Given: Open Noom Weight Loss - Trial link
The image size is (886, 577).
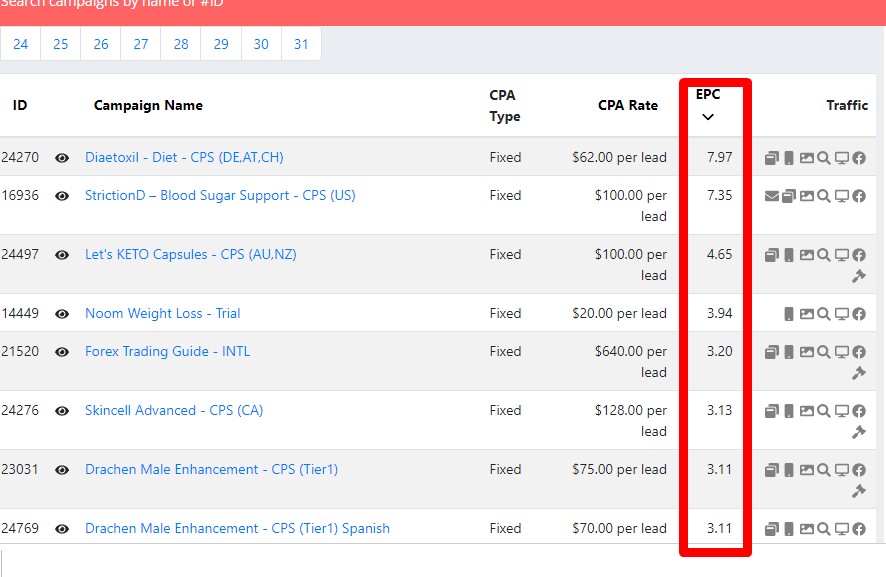Looking at the screenshot, I should tap(163, 313).
